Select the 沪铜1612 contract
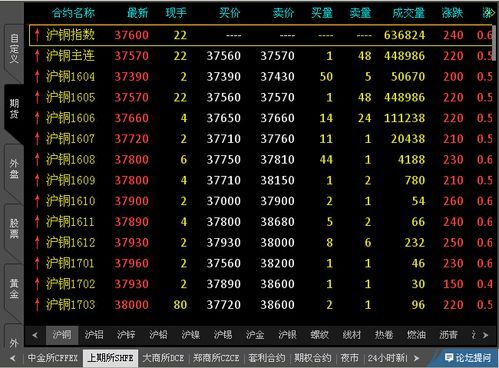This screenshot has width=499, height=368. (261, 242)
